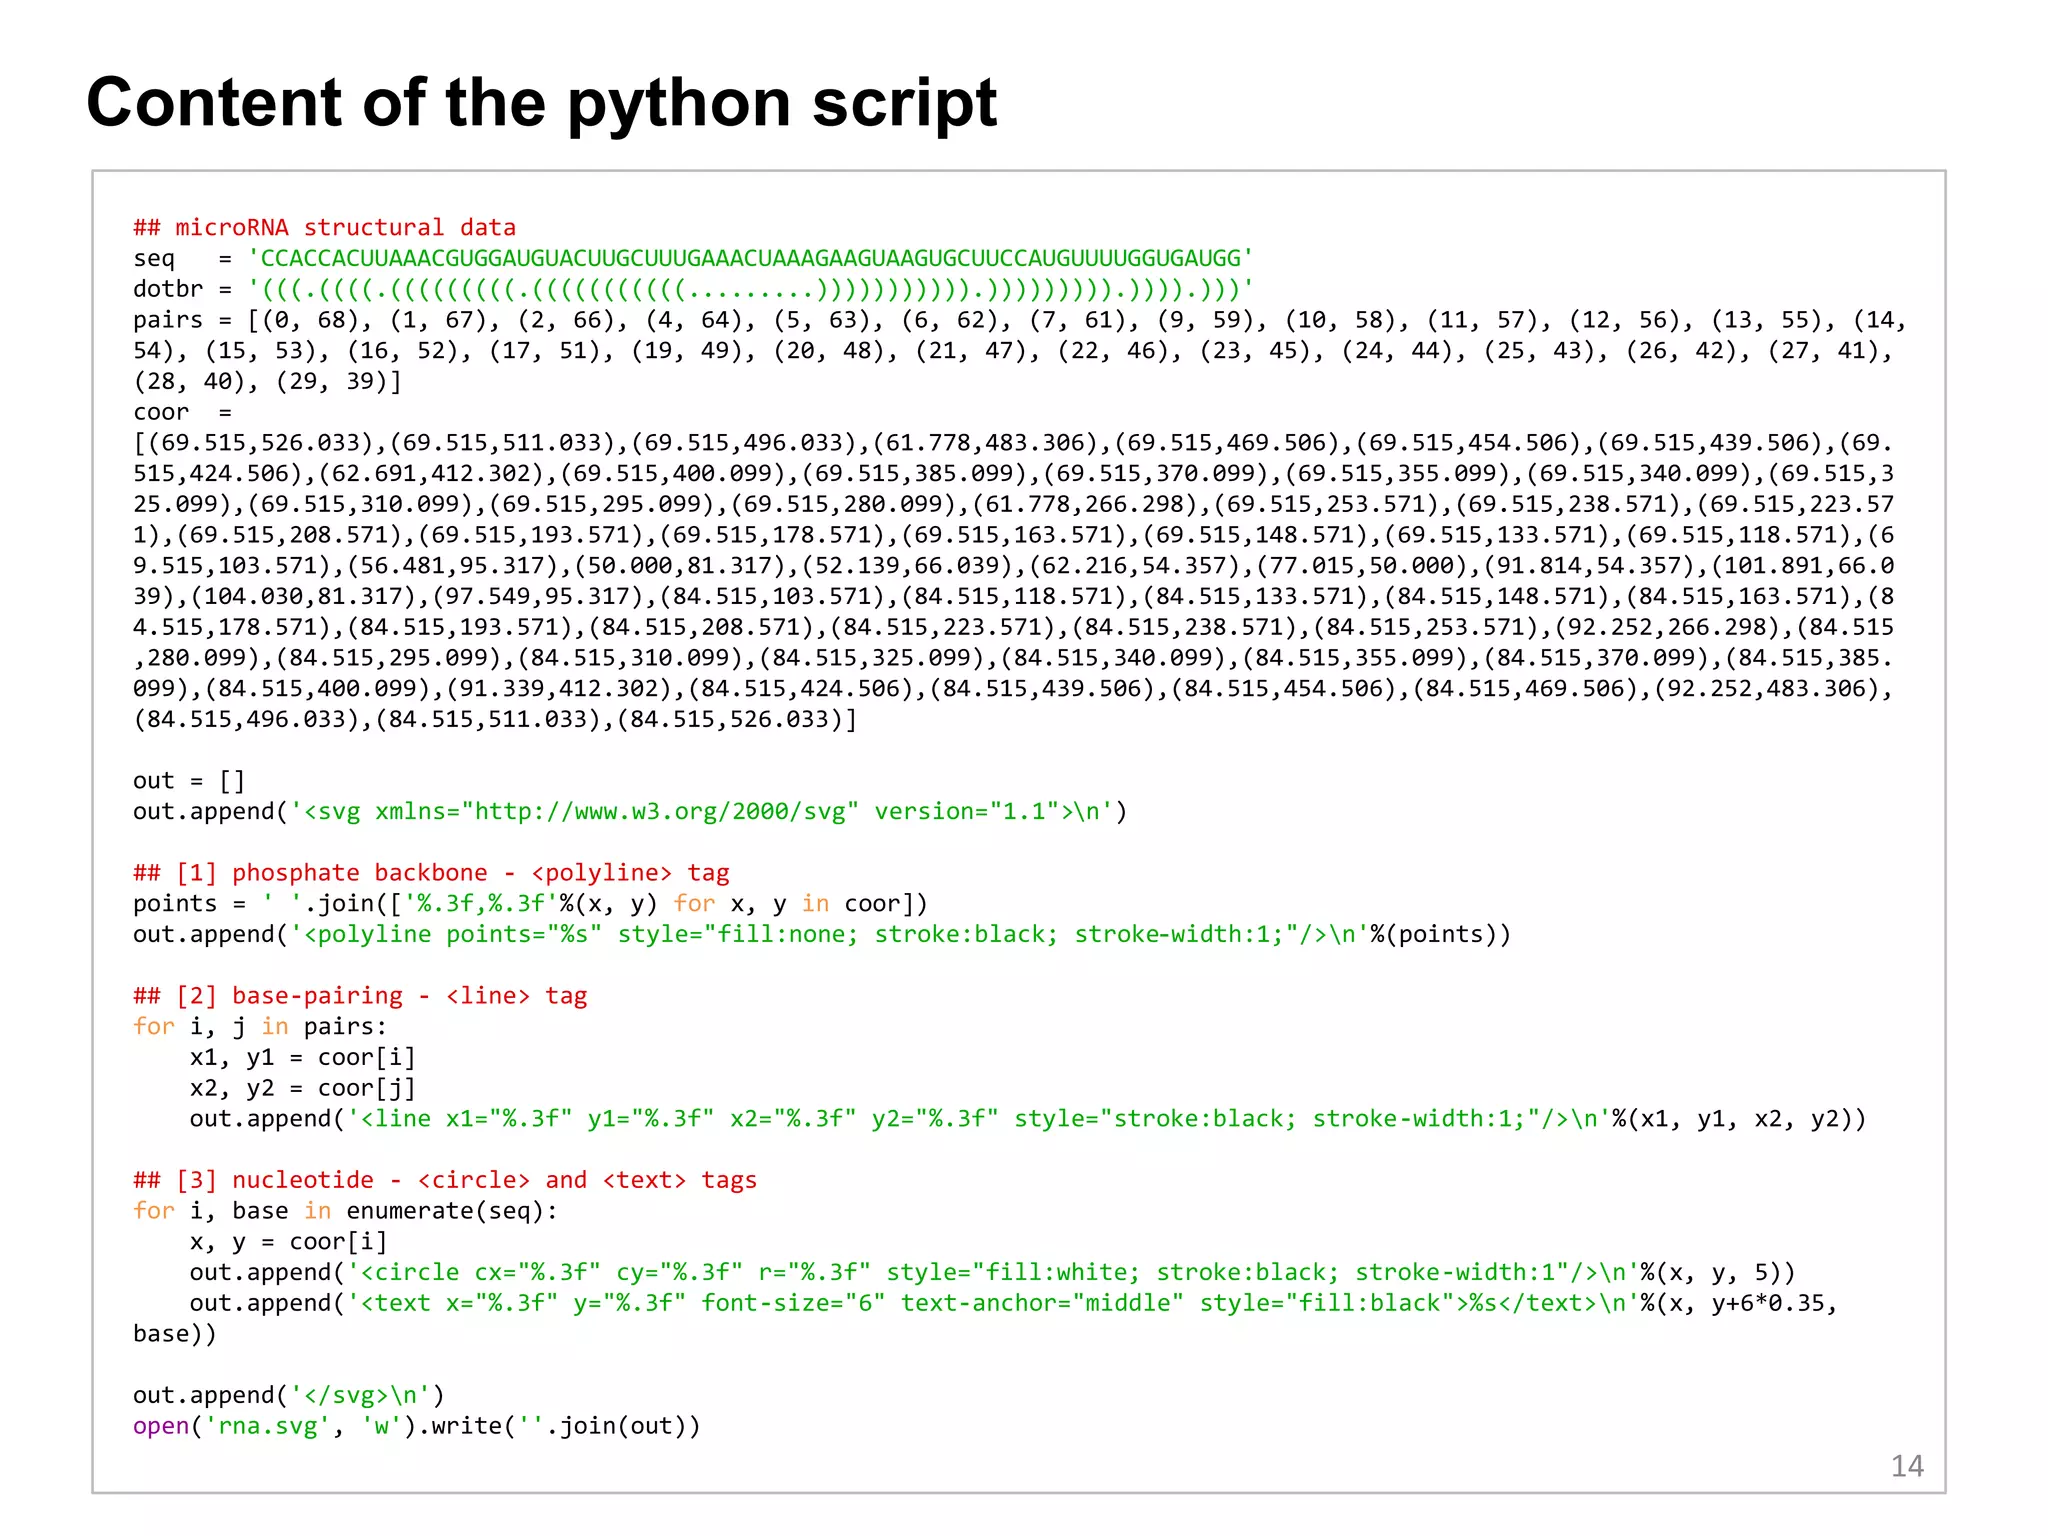Click the slide title 'Content of the python script'
This screenshot has height=1536, width=2048.
(541, 104)
